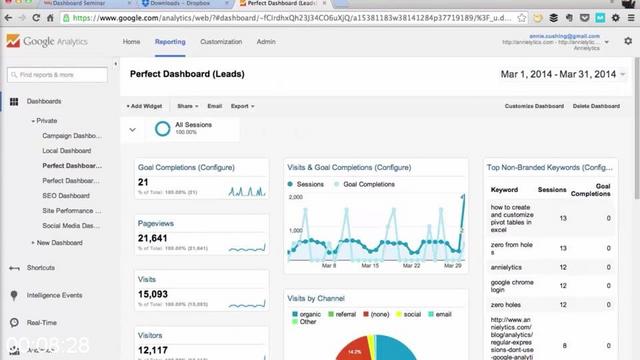Click keyword 'google chrome login' in table
This screenshot has width=640, height=360.
[512, 286]
